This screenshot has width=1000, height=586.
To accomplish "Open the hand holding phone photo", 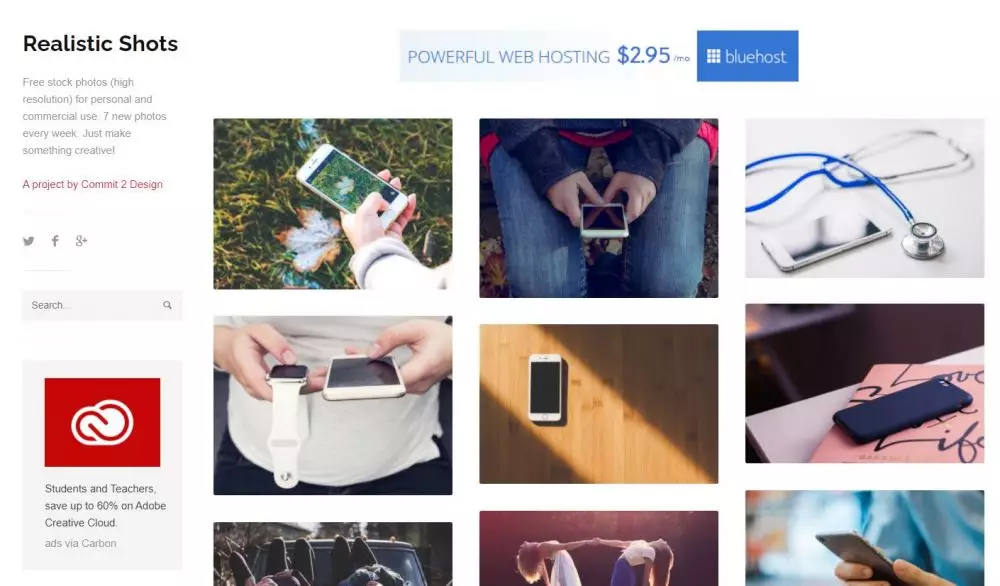I will pos(864,538).
